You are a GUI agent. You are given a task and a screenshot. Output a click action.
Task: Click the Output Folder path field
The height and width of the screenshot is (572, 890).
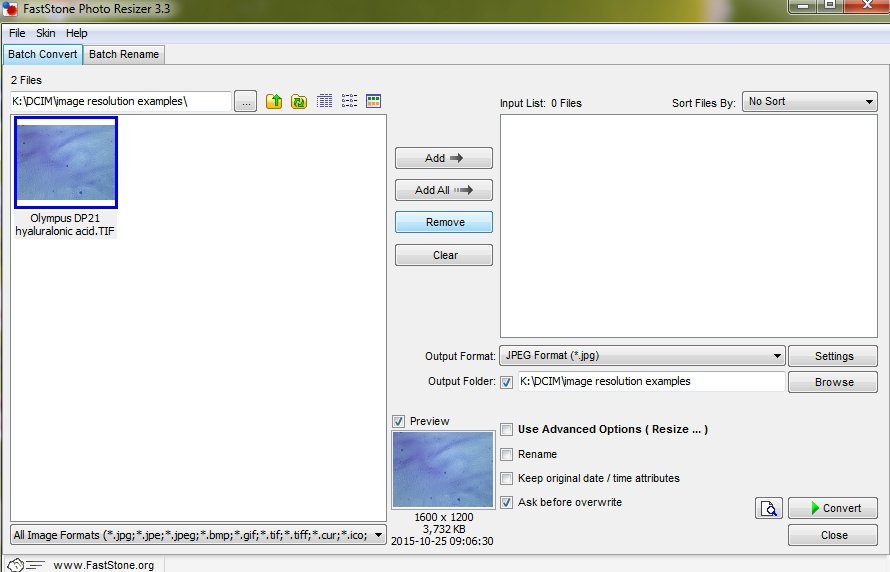click(x=651, y=381)
